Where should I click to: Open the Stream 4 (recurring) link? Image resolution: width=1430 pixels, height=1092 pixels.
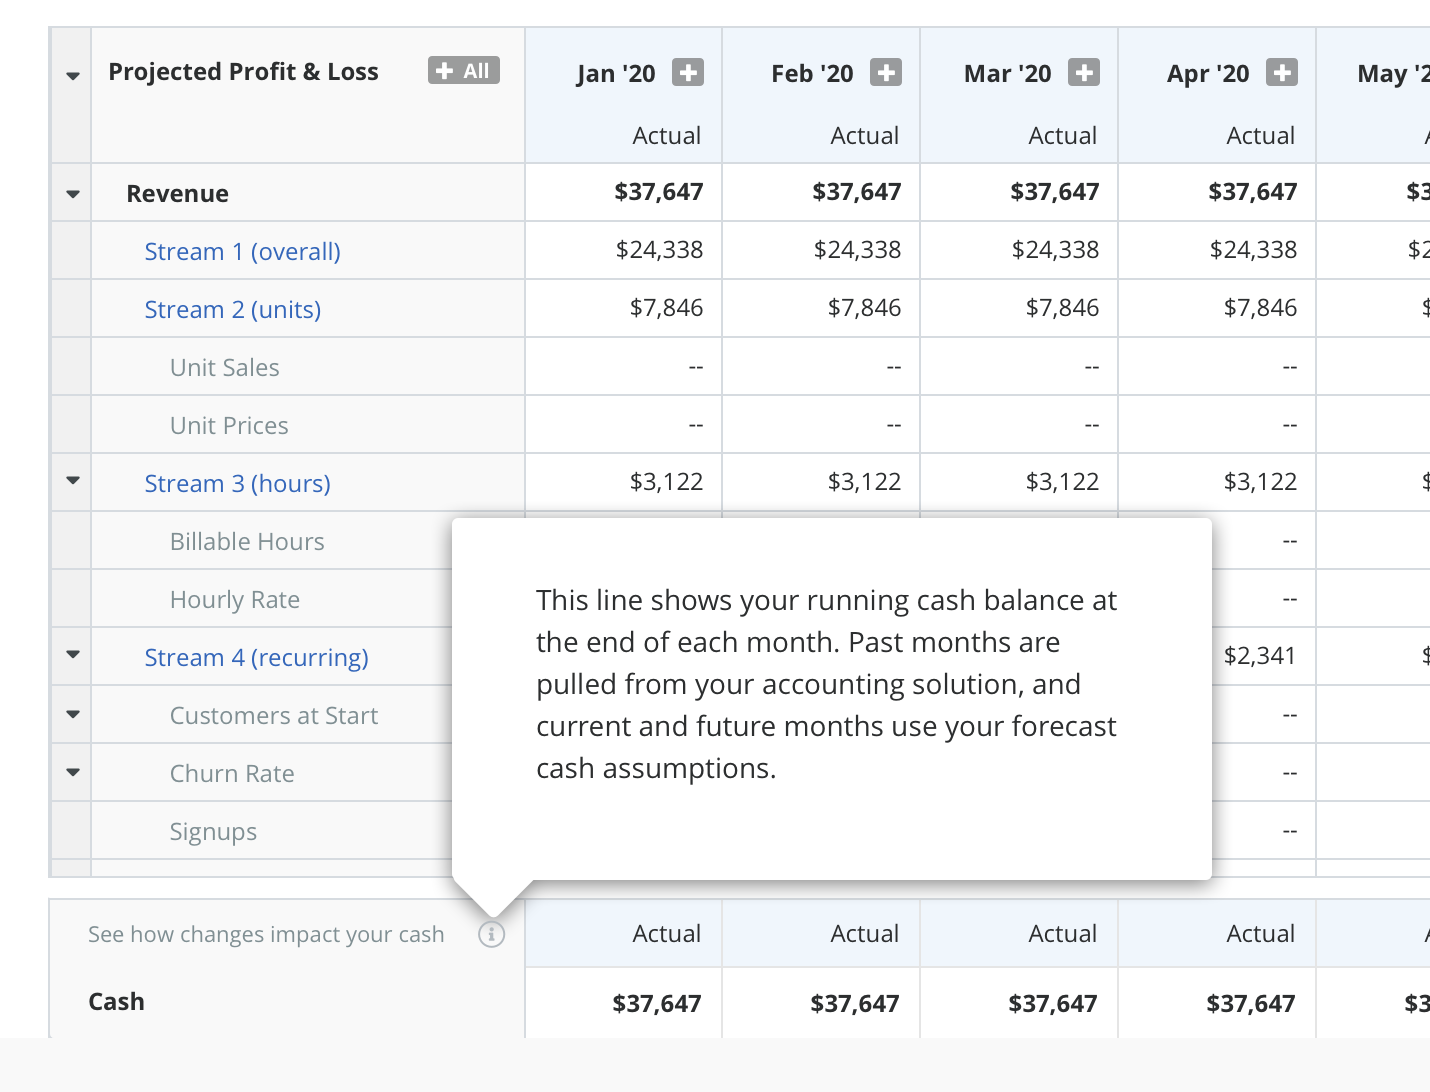coord(256,658)
